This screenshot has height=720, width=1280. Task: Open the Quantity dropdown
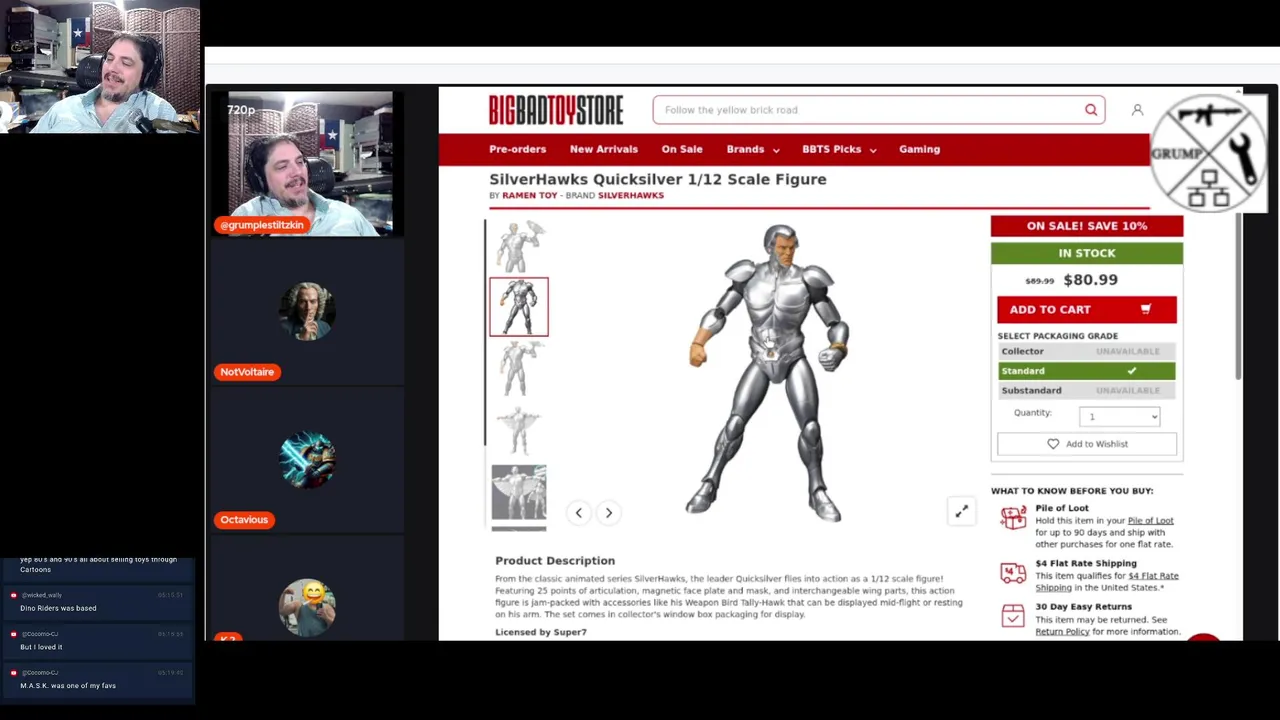(1119, 416)
